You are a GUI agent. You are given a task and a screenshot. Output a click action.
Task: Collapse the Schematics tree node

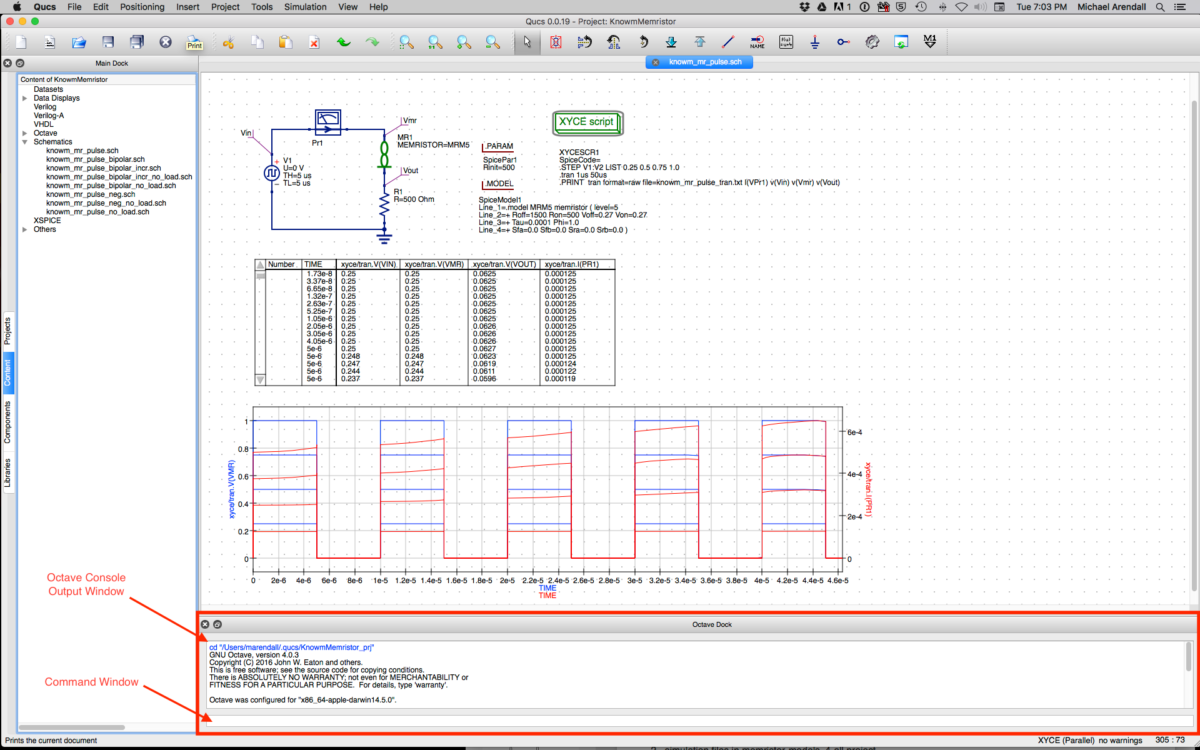click(25, 142)
